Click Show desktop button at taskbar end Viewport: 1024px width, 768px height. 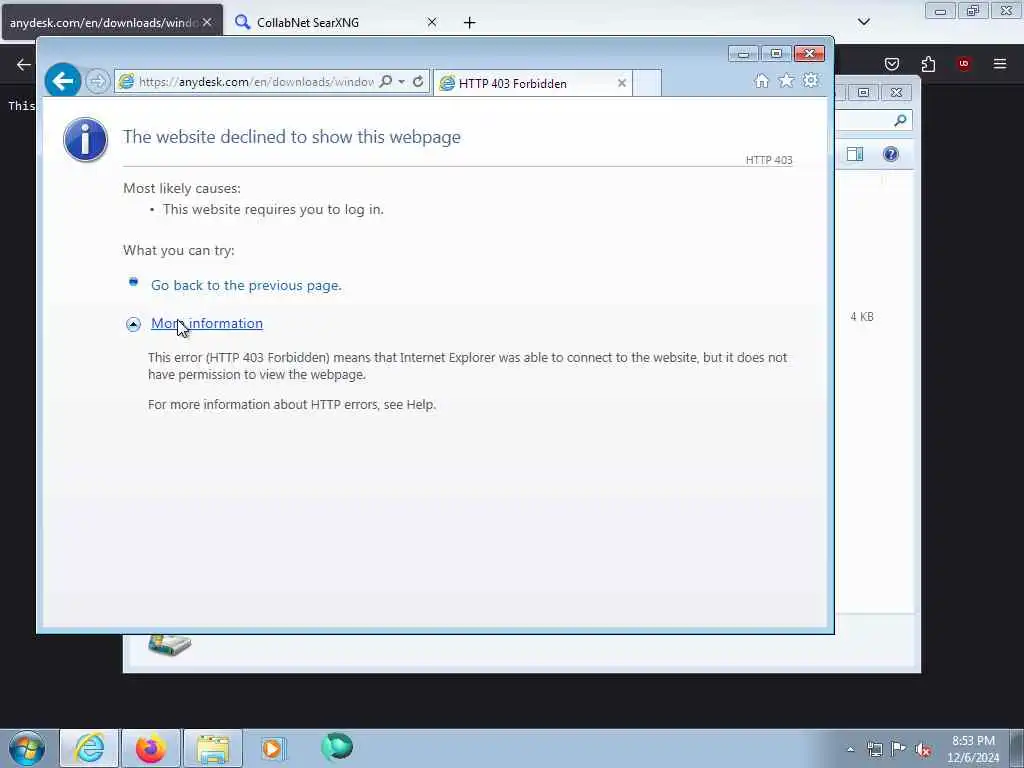pos(1017,748)
